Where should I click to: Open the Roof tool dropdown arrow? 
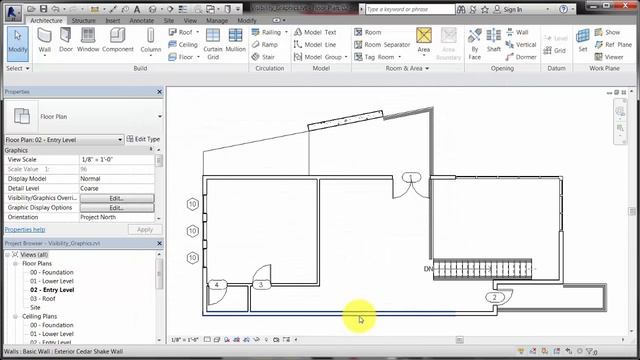198,32
